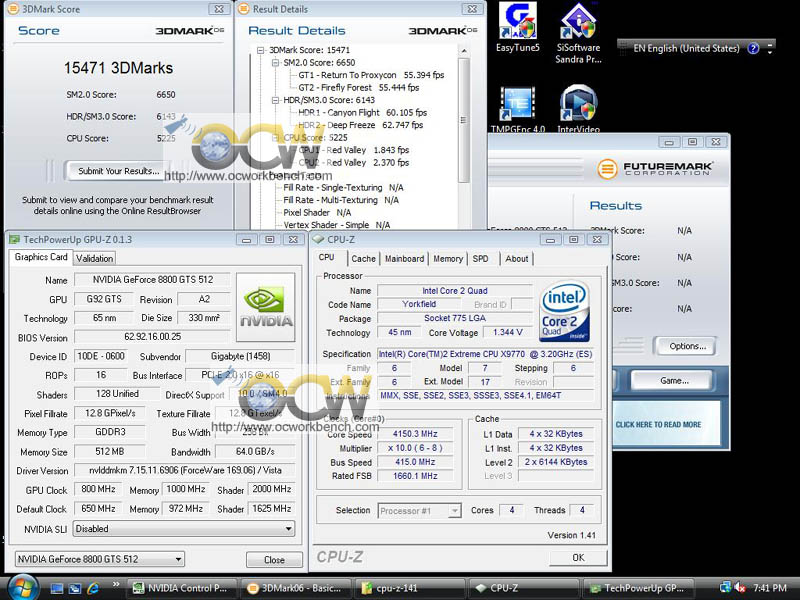This screenshot has width=800, height=600.
Task: Open the NVIDIA SLI dropdown
Action: [x=184, y=529]
